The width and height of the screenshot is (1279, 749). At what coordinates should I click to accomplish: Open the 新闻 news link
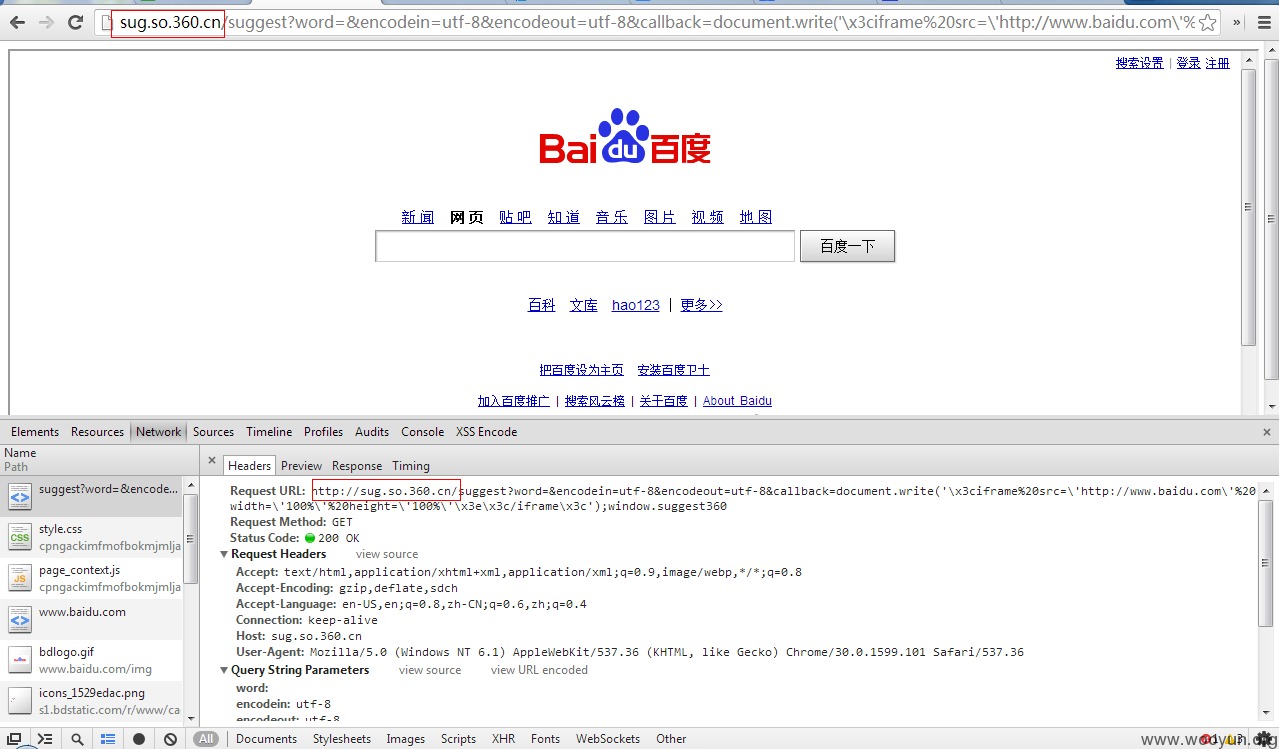point(417,217)
